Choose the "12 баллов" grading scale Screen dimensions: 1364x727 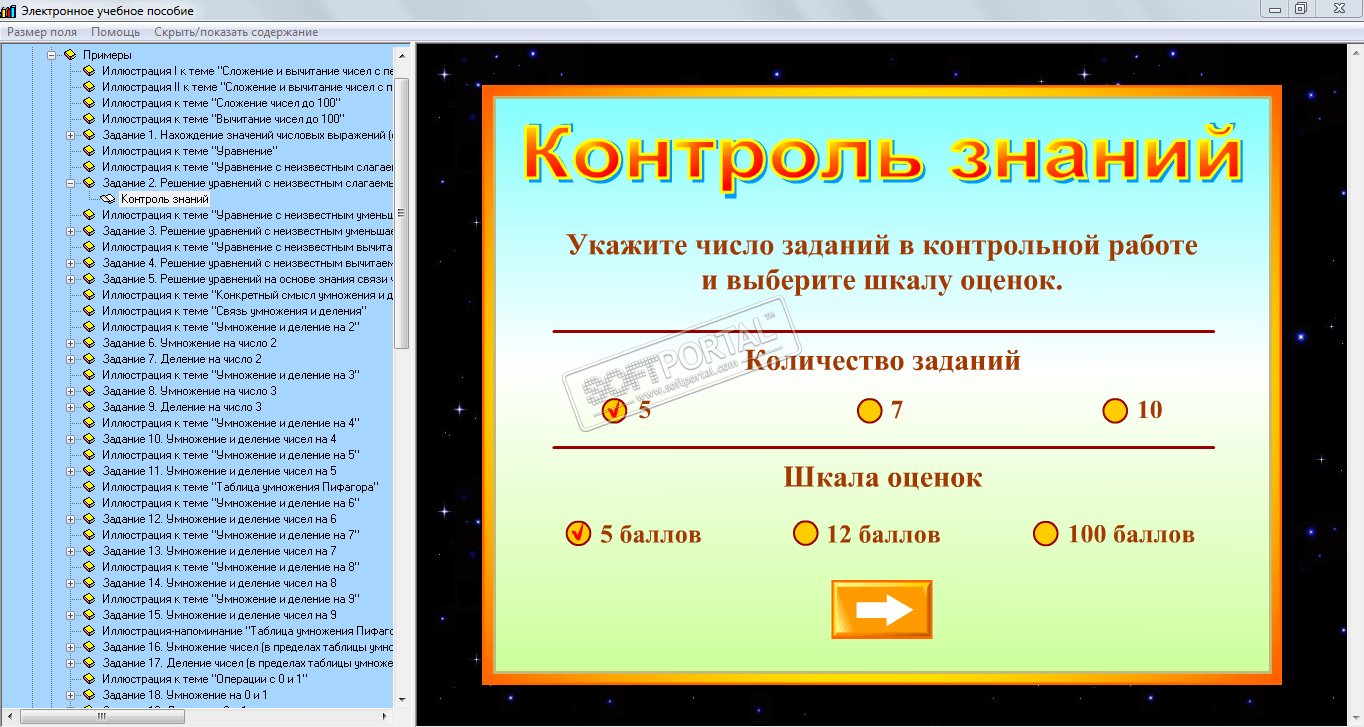pyautogui.click(x=805, y=534)
